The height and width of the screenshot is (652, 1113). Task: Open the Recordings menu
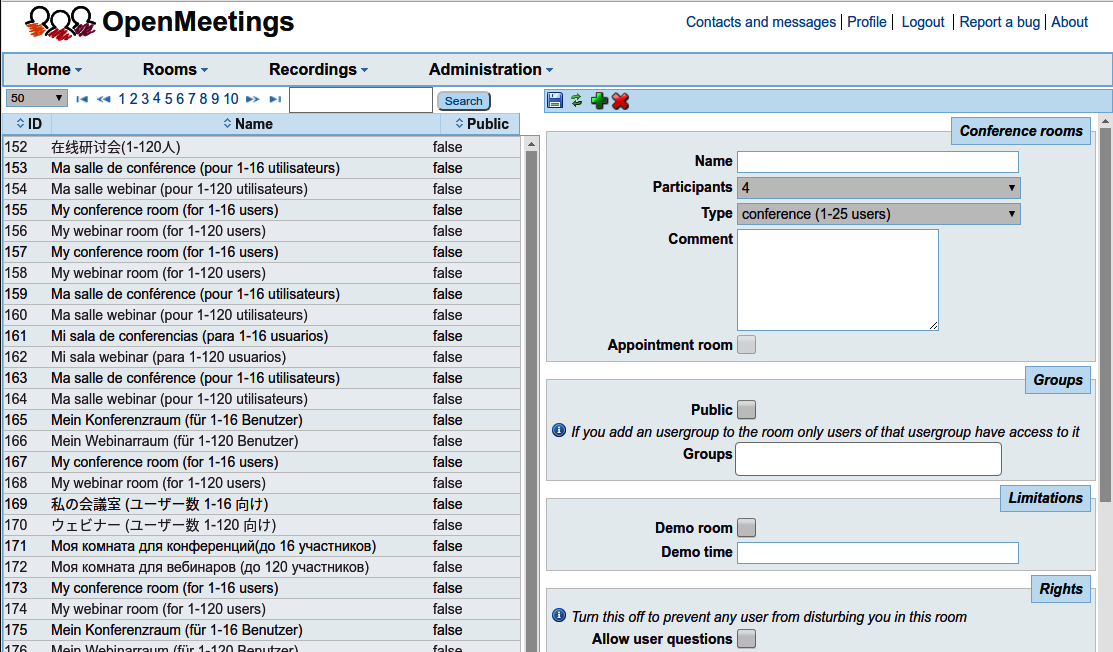318,70
